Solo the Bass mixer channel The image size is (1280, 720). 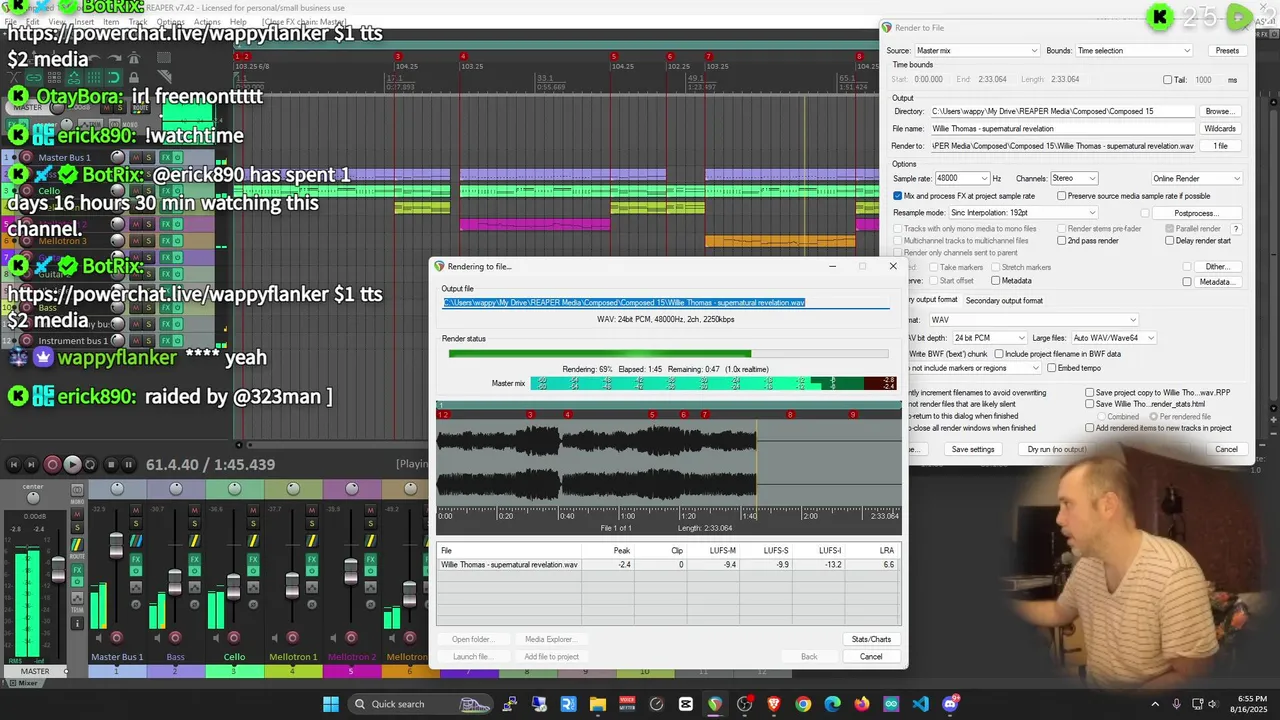195,524
